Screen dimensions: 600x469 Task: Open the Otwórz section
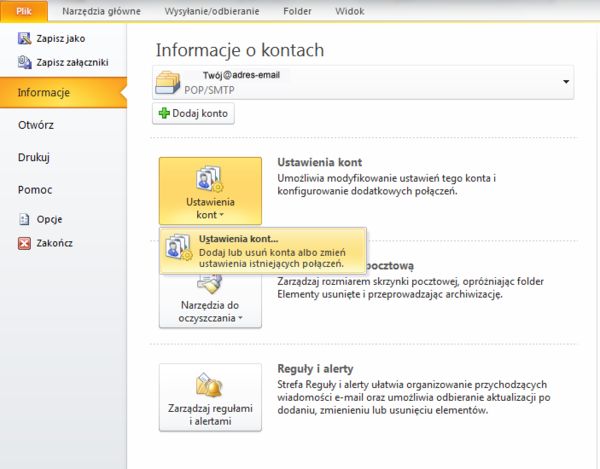pyautogui.click(x=36, y=125)
